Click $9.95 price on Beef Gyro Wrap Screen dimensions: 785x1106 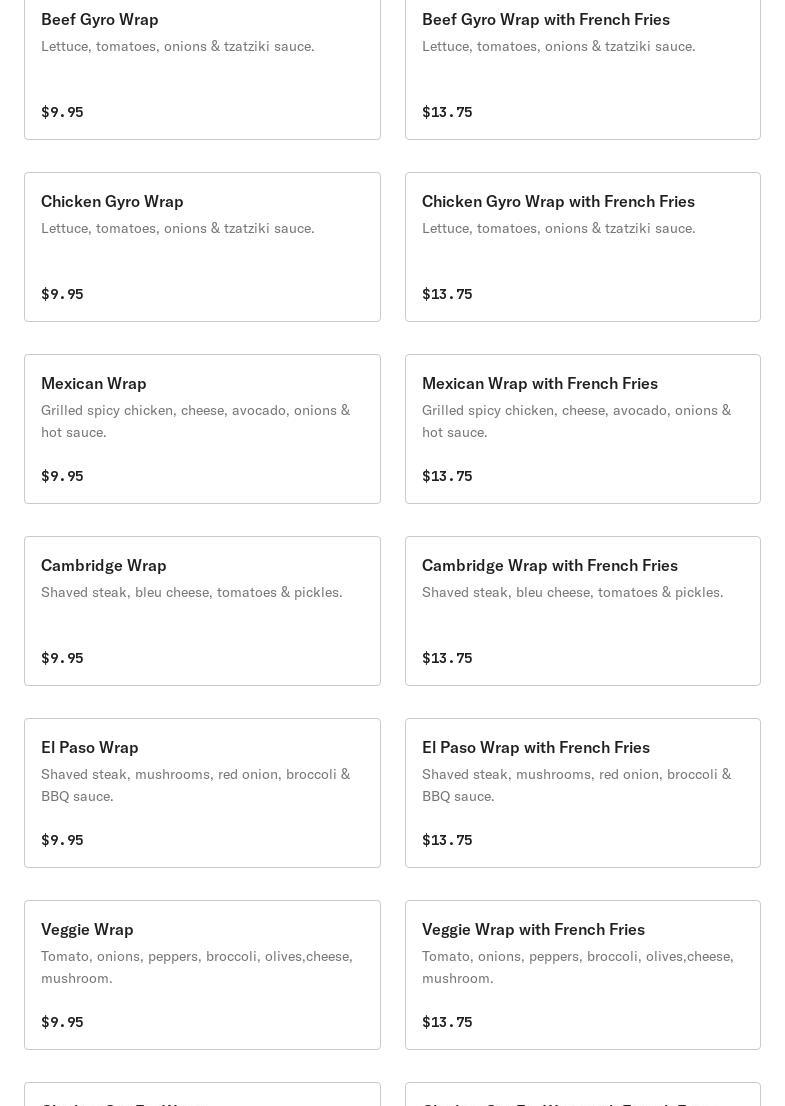coord(62,112)
